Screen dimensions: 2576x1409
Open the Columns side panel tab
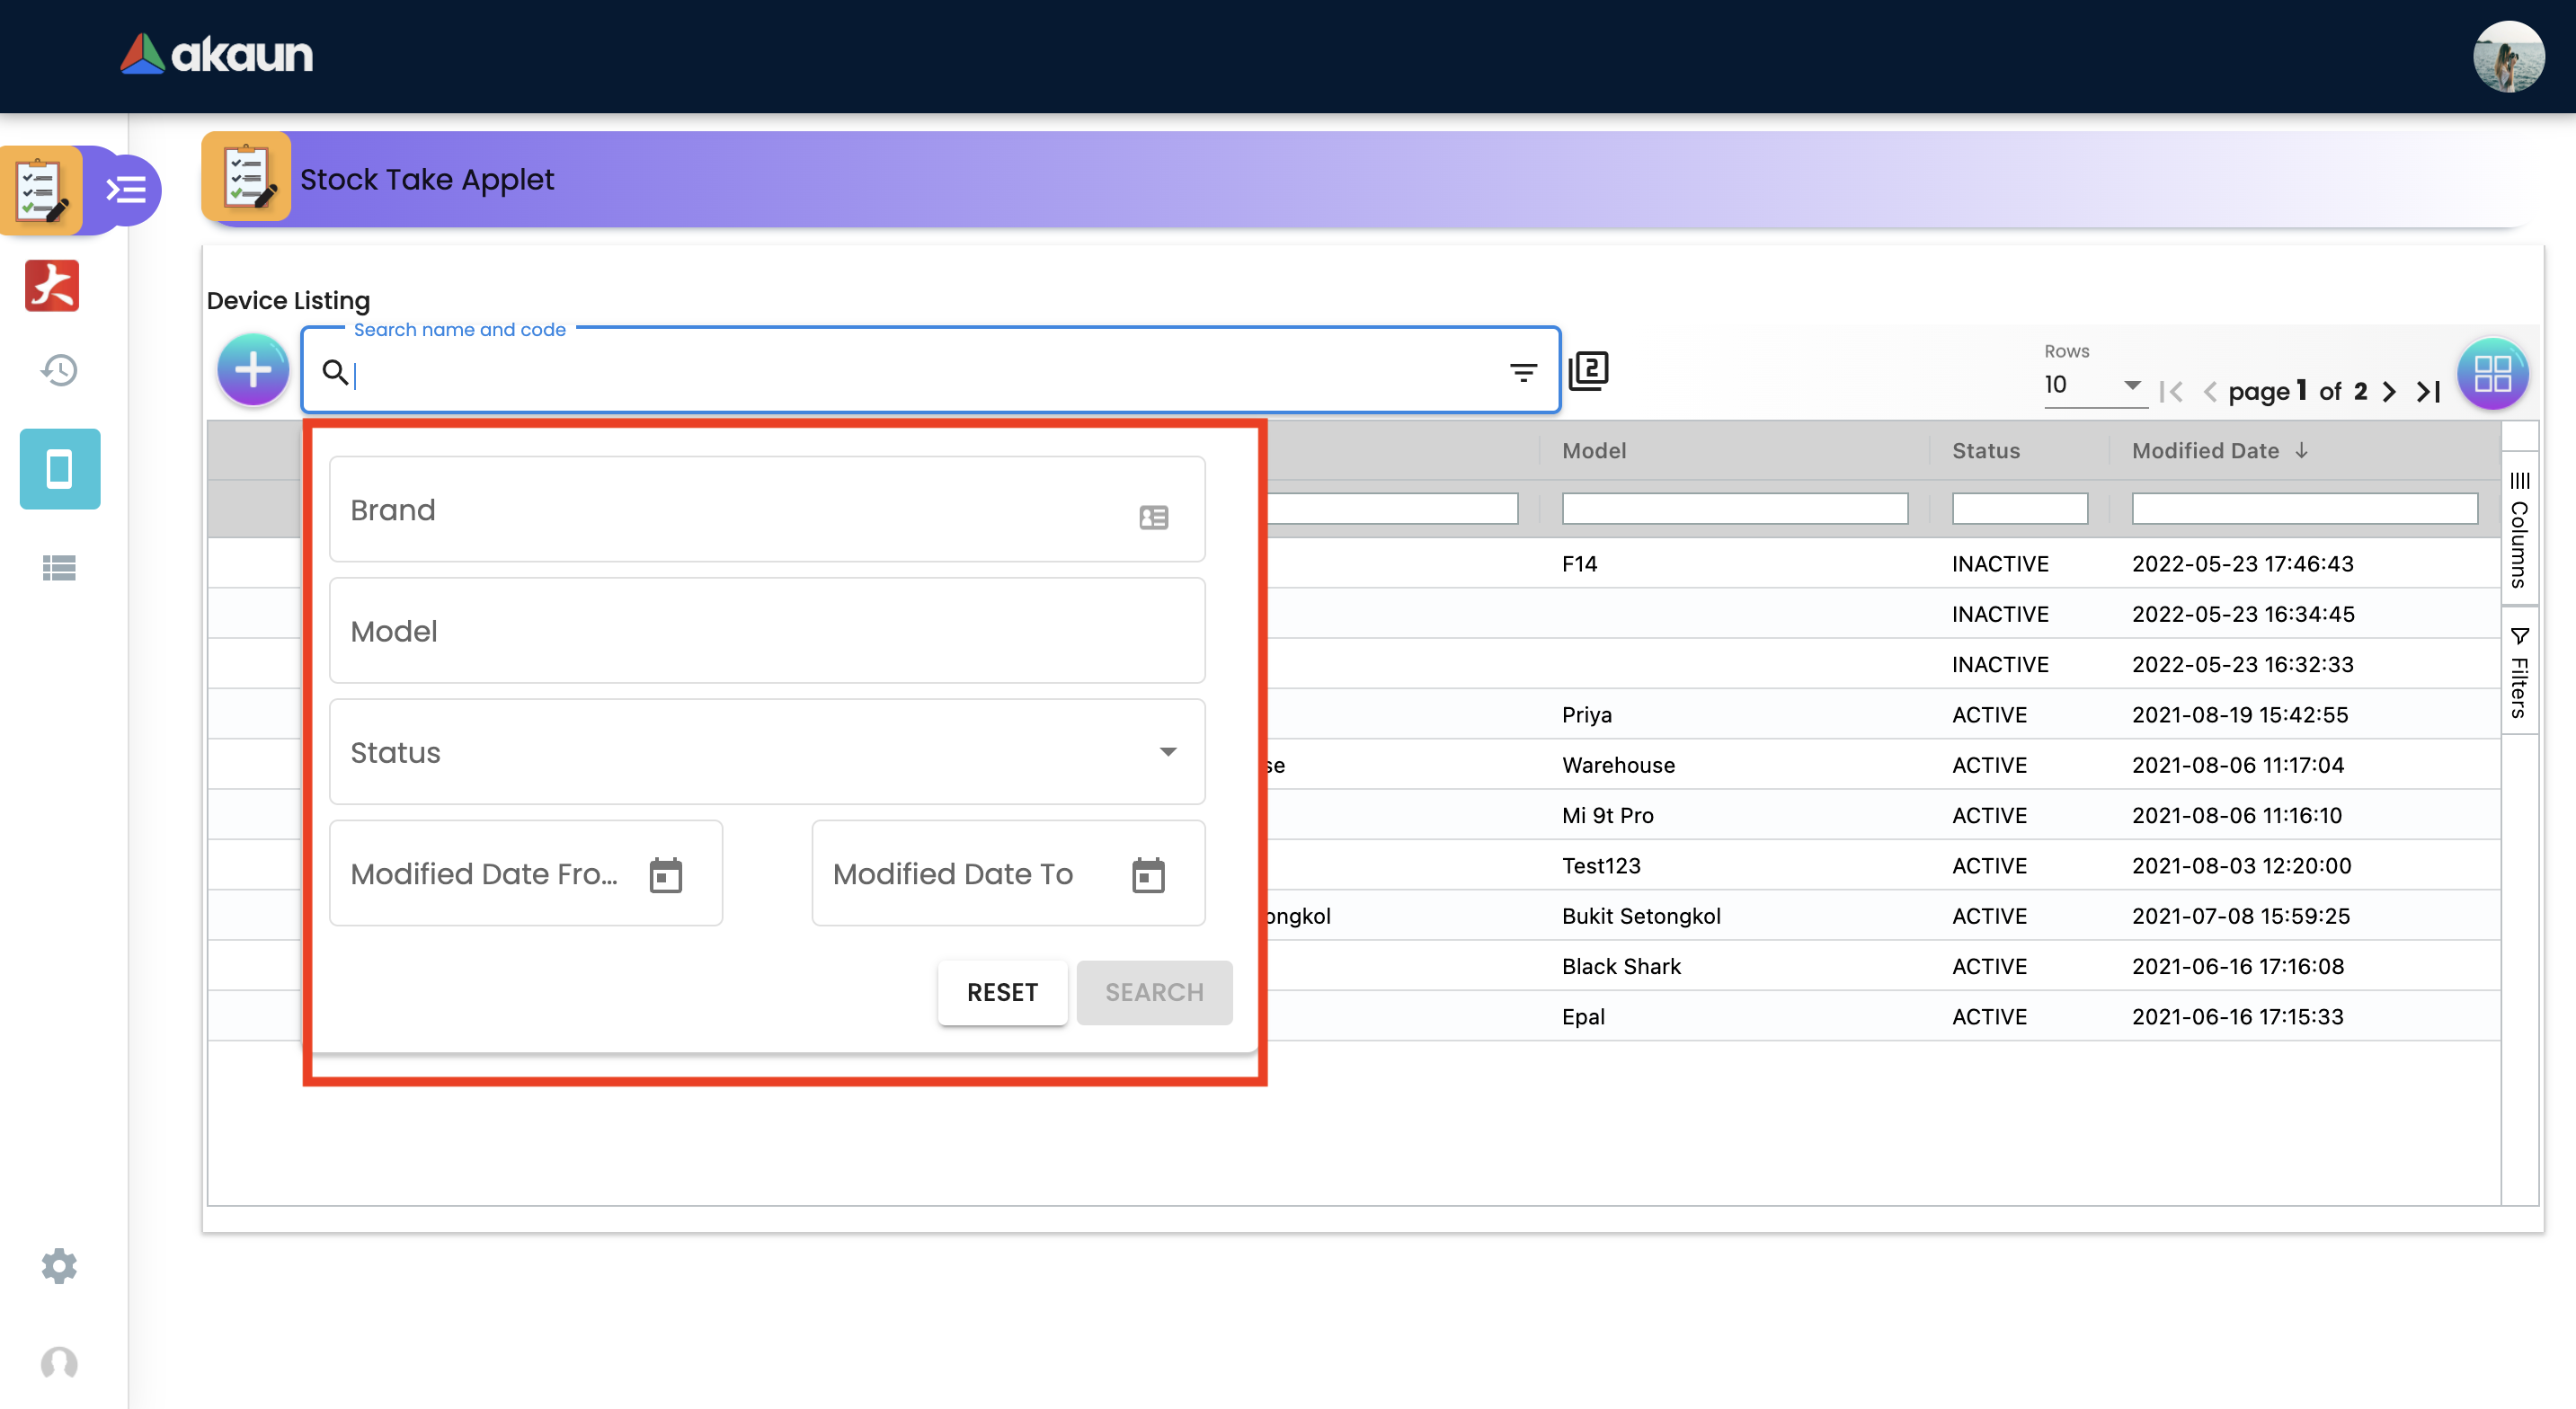tap(2519, 530)
